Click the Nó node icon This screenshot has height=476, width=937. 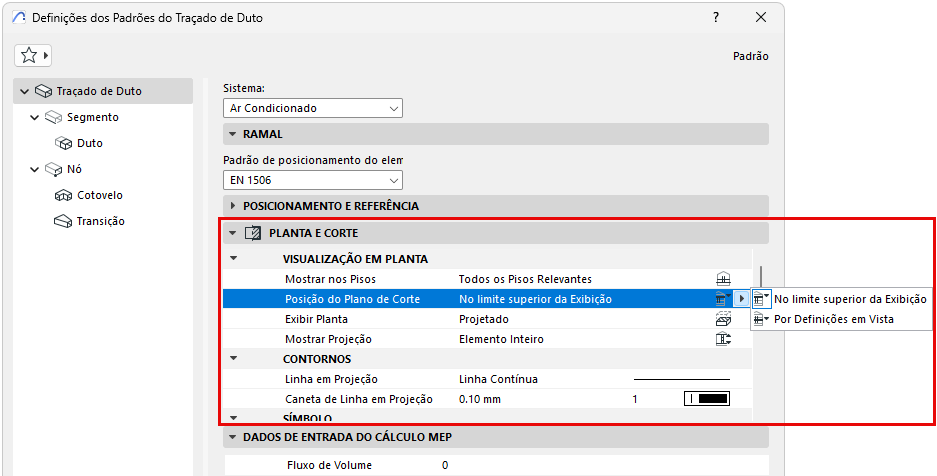[53, 170]
